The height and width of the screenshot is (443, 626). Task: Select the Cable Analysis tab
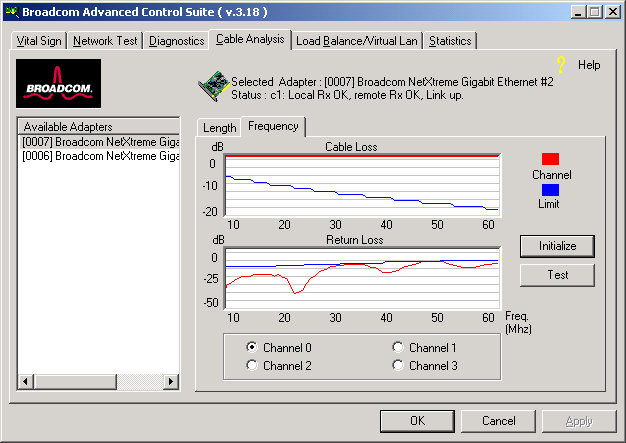(250, 39)
